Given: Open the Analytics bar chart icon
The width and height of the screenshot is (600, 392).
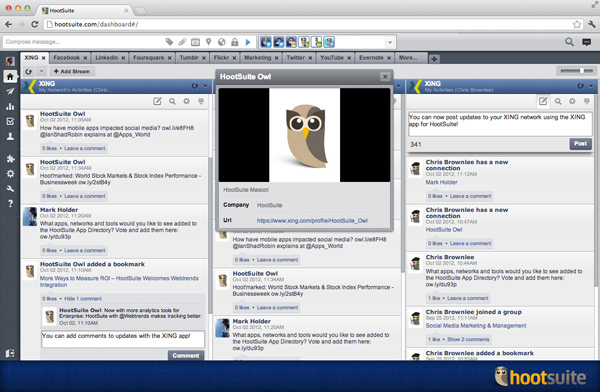Looking at the screenshot, I should [10, 106].
